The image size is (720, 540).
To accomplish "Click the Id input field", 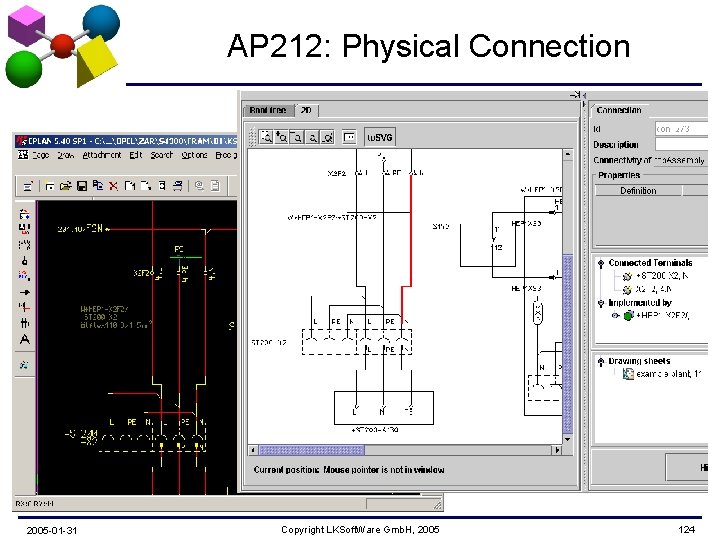I will (681, 129).
